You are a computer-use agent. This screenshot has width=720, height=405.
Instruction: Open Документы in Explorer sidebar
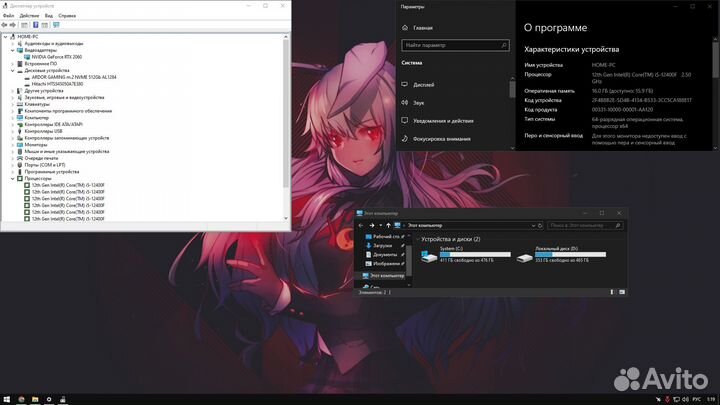coord(385,254)
